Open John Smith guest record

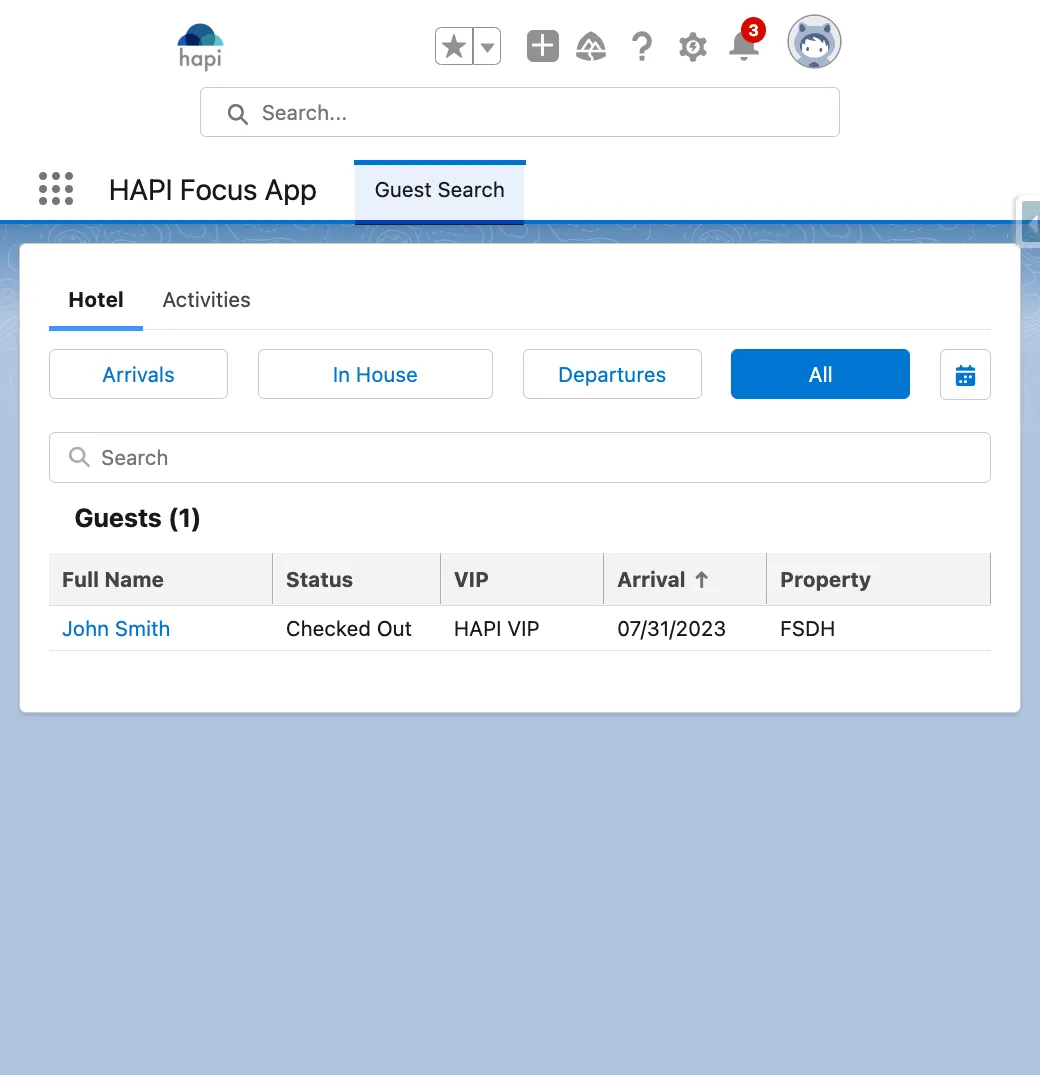click(x=116, y=629)
